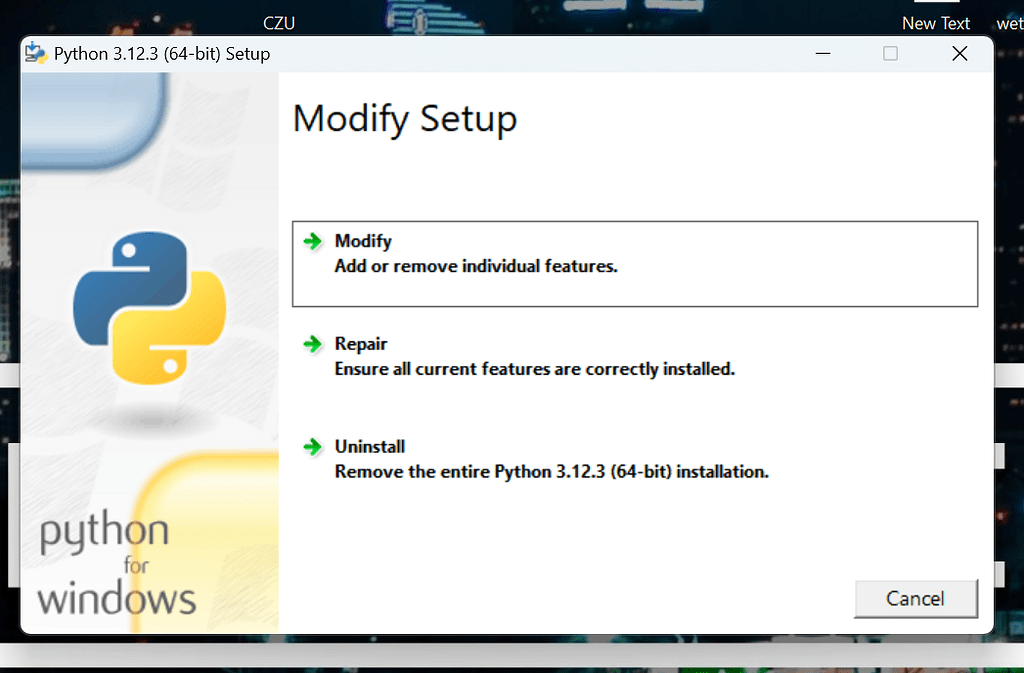Viewport: 1024px width, 673px height.
Task: Click the Repair option's description text
Action: 535,368
